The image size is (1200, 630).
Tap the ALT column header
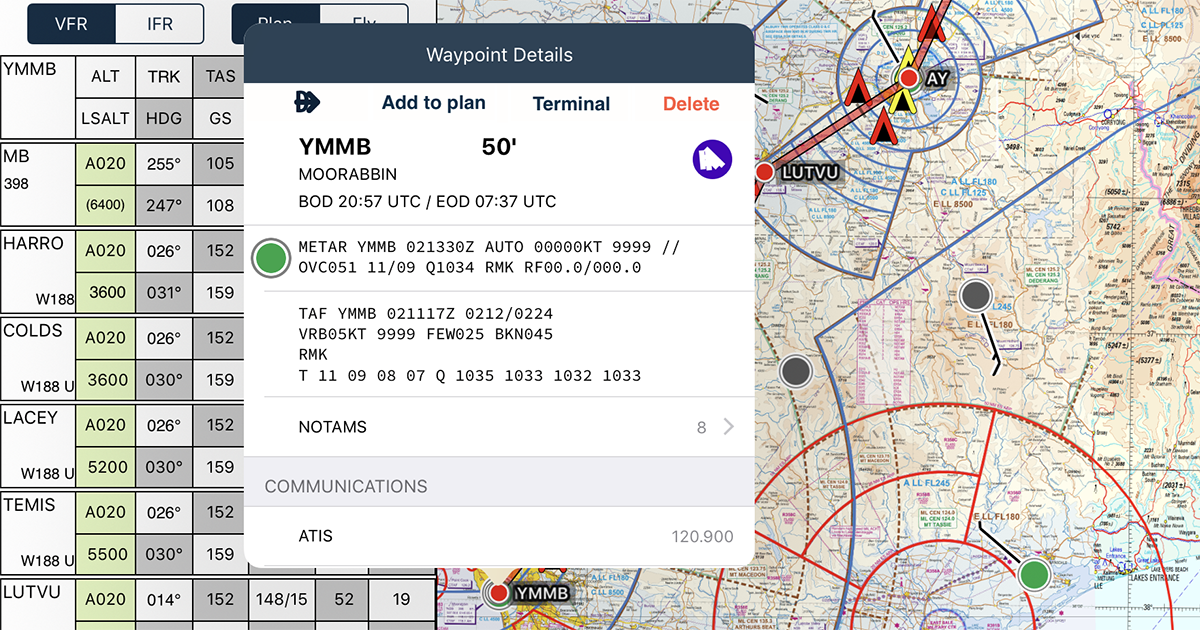[105, 76]
